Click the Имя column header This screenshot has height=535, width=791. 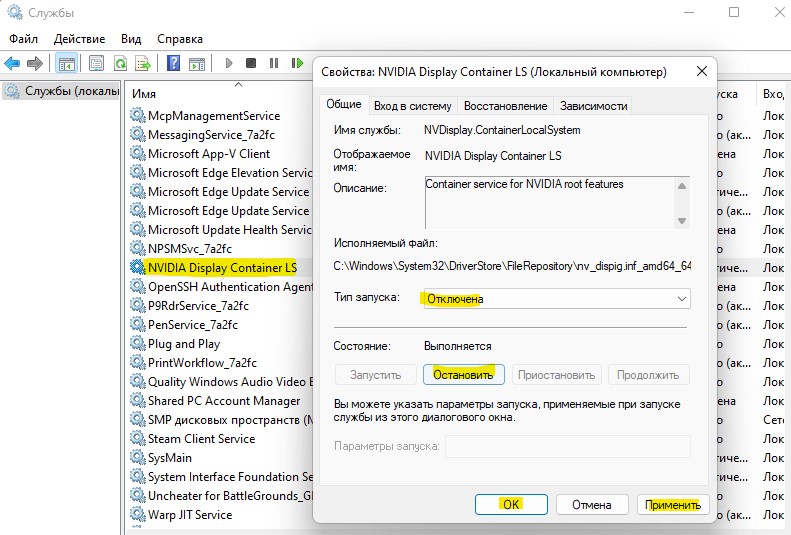218,93
